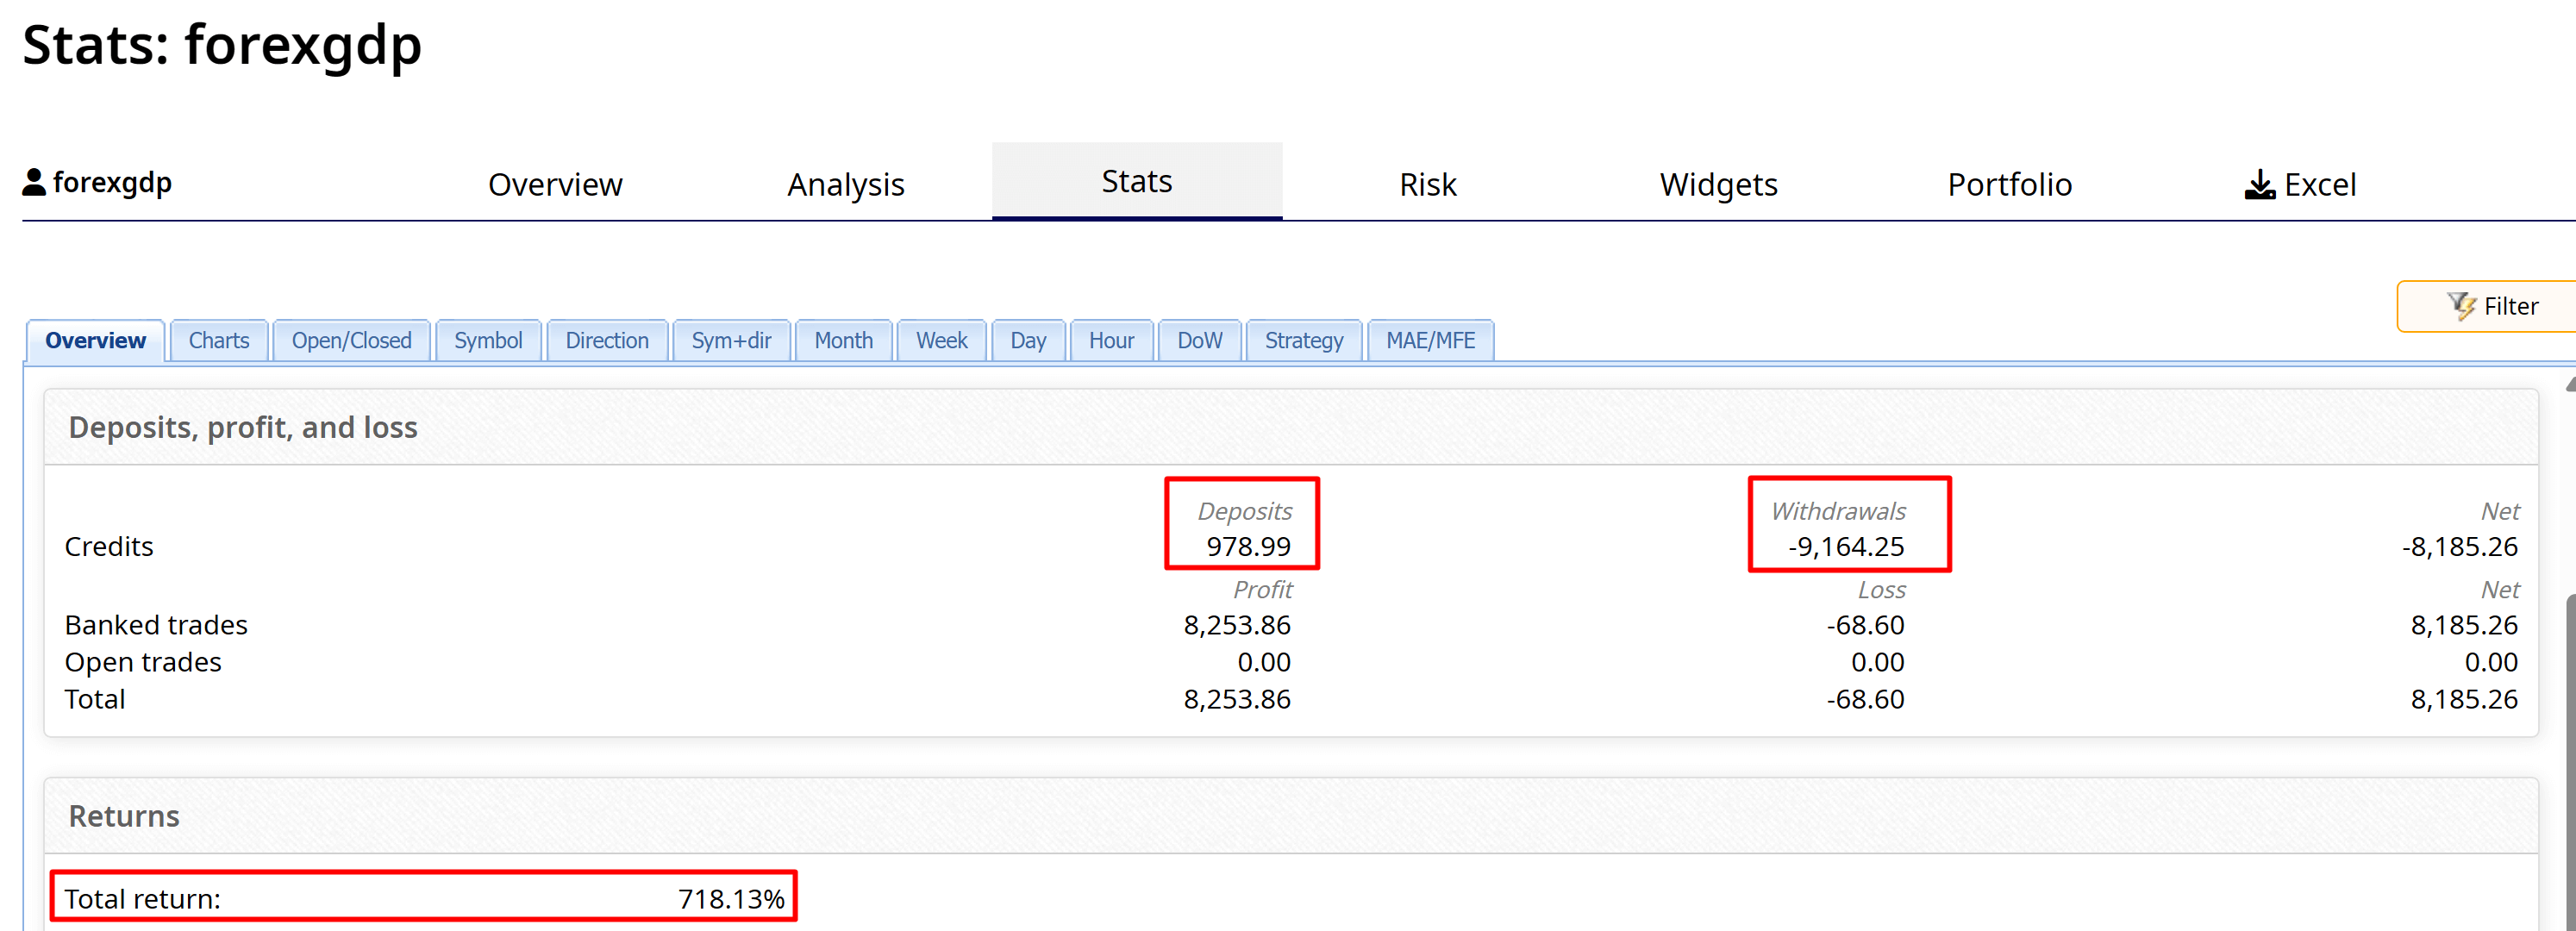
Task: Click the Returns section heading
Action: [x=124, y=816]
